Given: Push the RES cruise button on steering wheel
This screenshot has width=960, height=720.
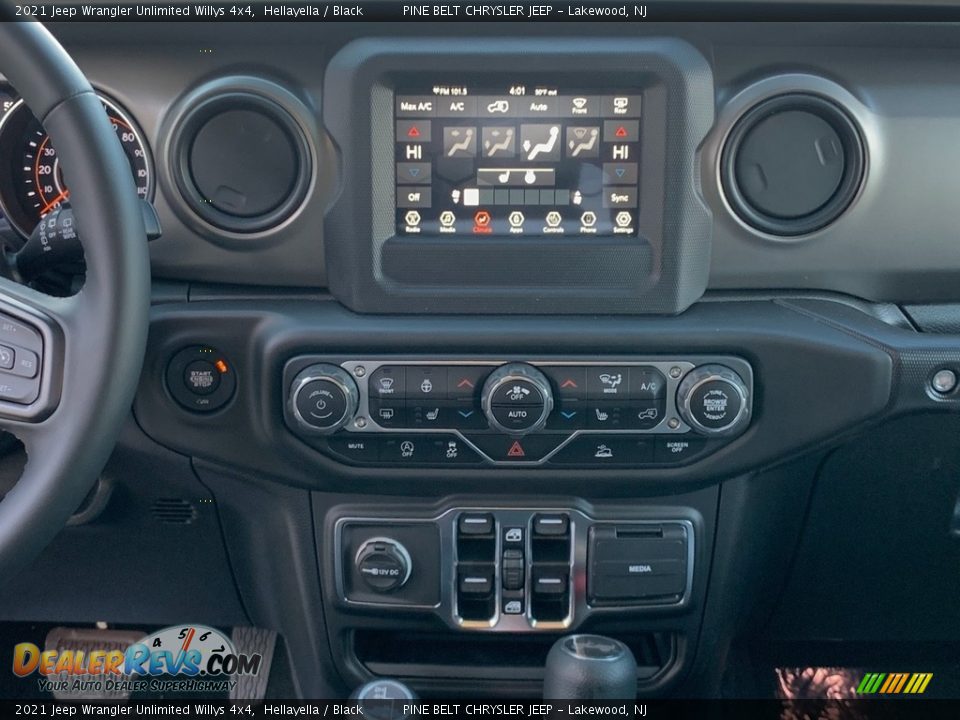Looking at the screenshot, I should coord(26,363).
